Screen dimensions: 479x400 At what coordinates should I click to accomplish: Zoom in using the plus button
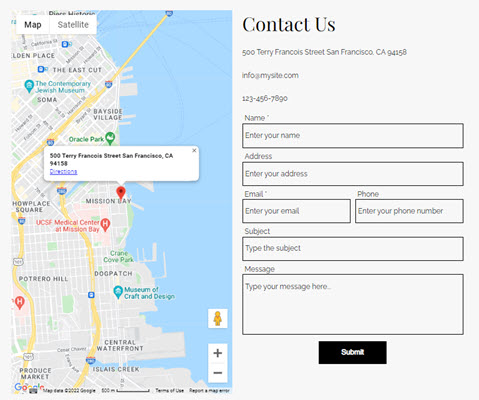tap(218, 353)
